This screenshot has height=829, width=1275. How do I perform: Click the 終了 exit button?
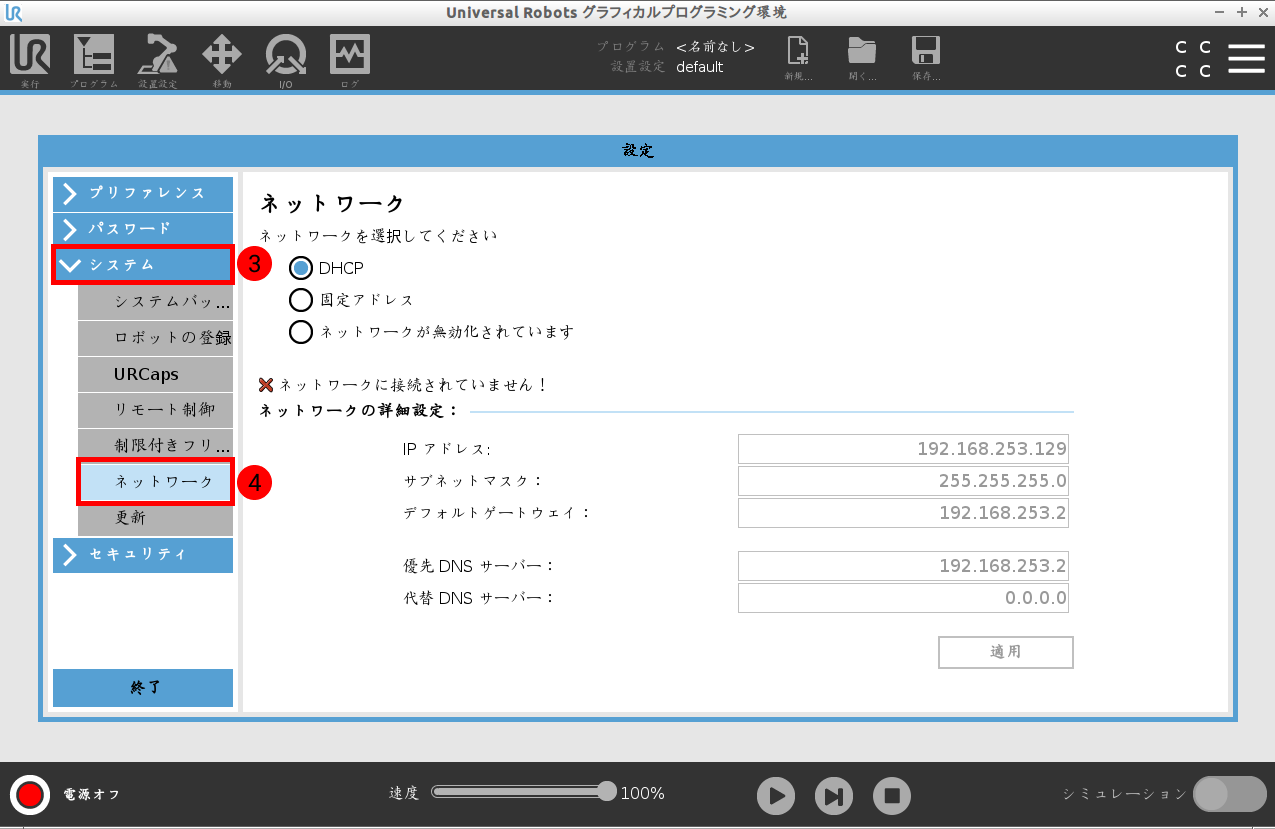tap(143, 688)
